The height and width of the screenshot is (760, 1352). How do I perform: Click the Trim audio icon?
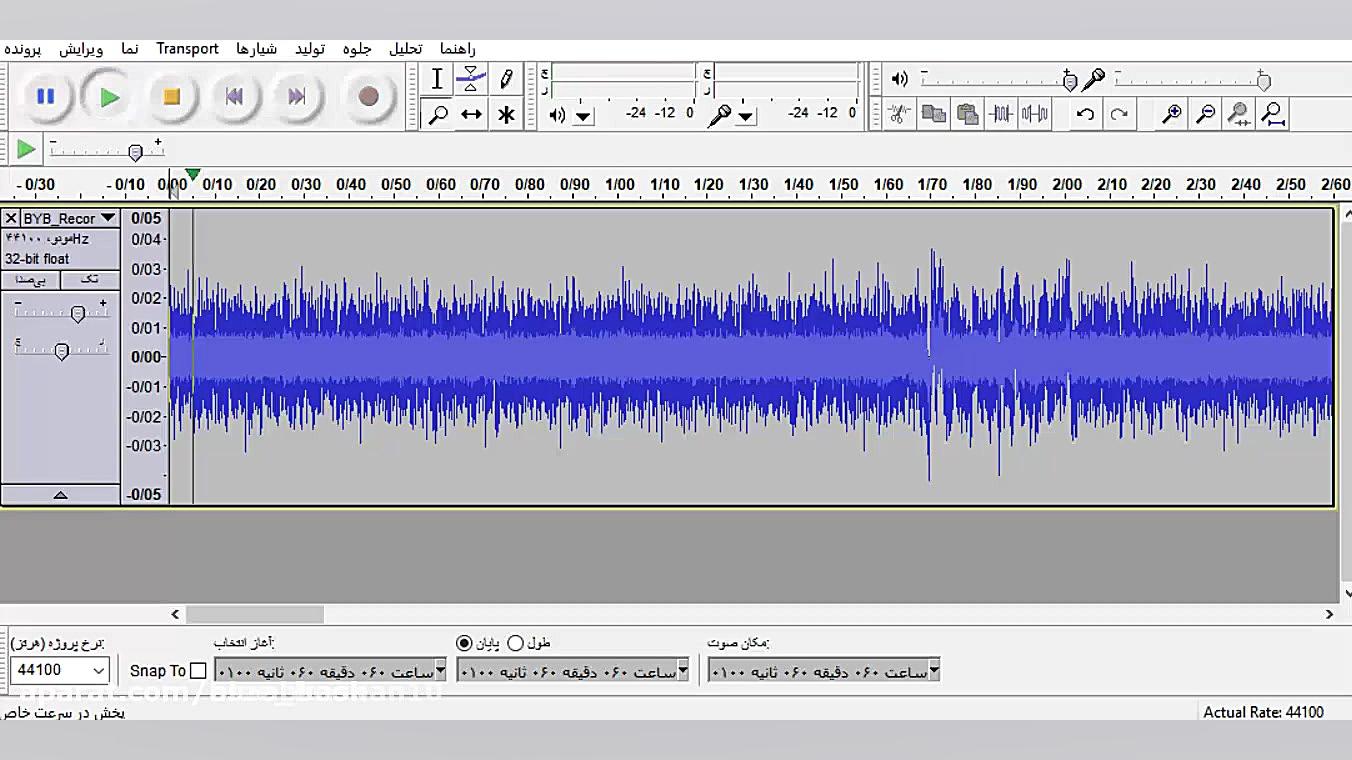pos(1001,113)
